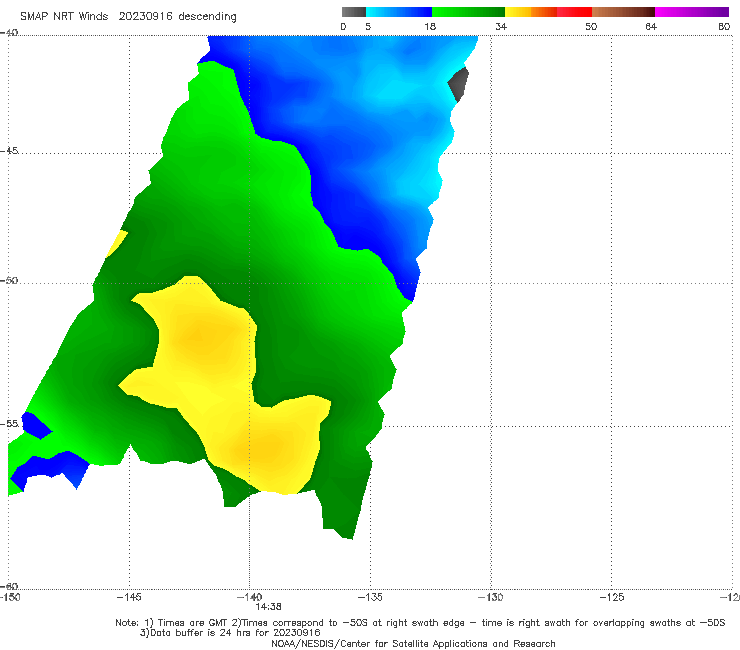
Task: Click the longitude axis label '-150'
Action: 10,597
